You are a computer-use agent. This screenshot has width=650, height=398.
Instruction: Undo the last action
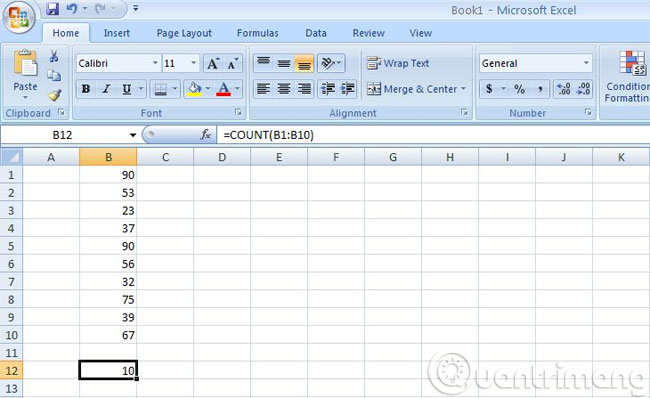[72, 9]
